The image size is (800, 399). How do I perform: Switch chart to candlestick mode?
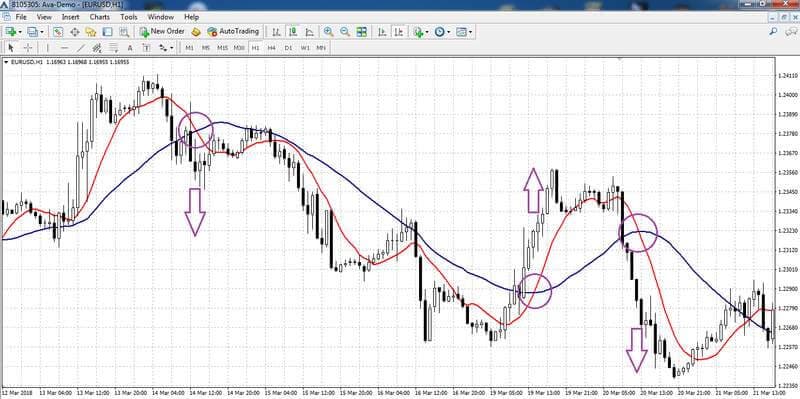293,32
